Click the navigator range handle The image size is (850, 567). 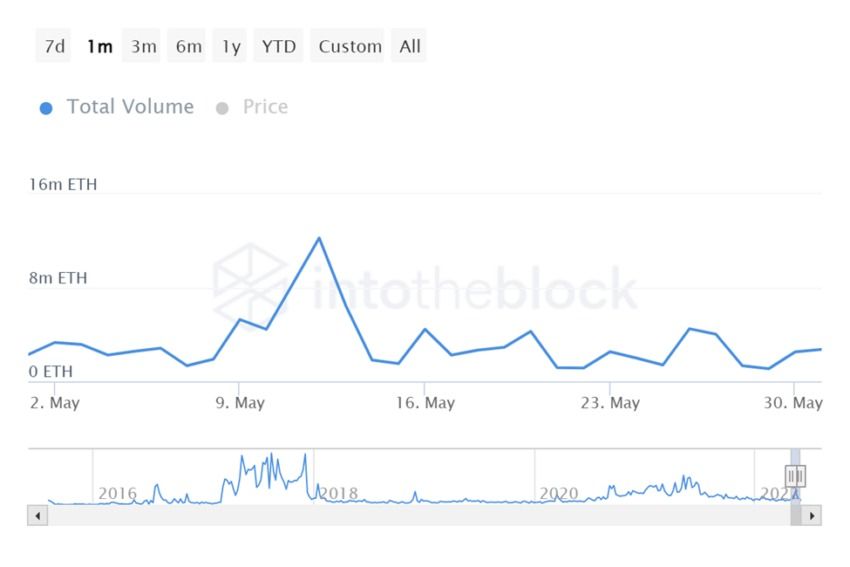(x=795, y=476)
